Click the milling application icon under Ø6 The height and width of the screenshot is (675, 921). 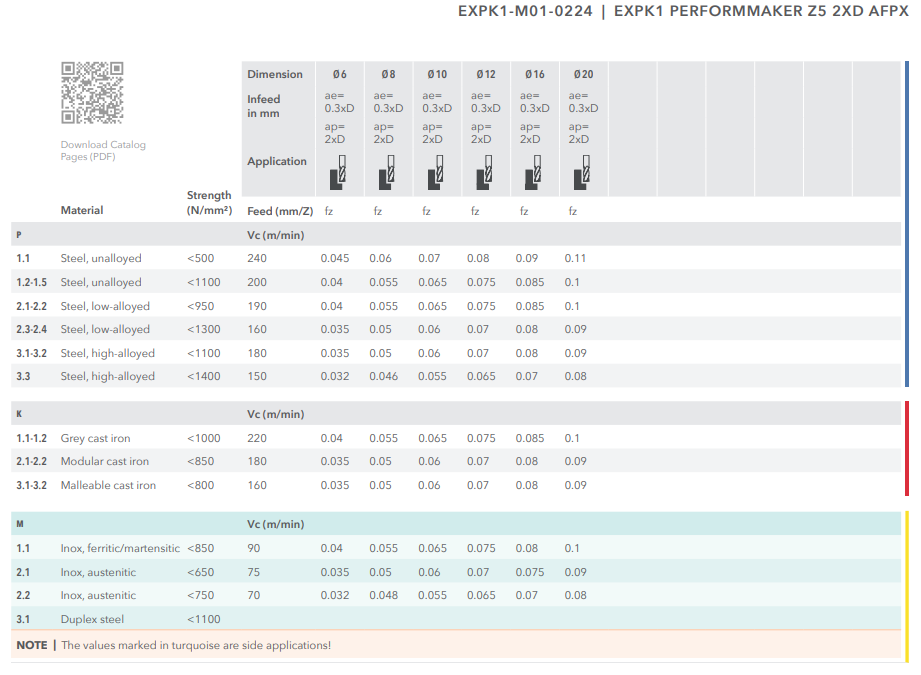click(338, 173)
